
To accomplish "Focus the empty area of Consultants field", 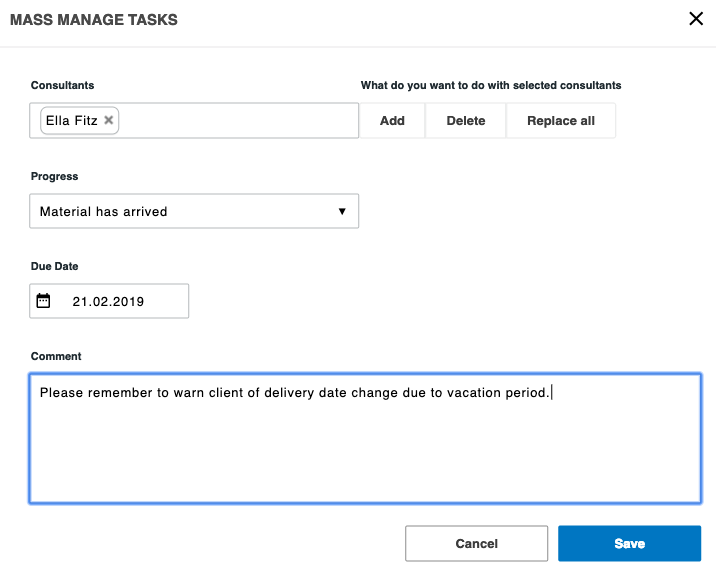I will 238,121.
